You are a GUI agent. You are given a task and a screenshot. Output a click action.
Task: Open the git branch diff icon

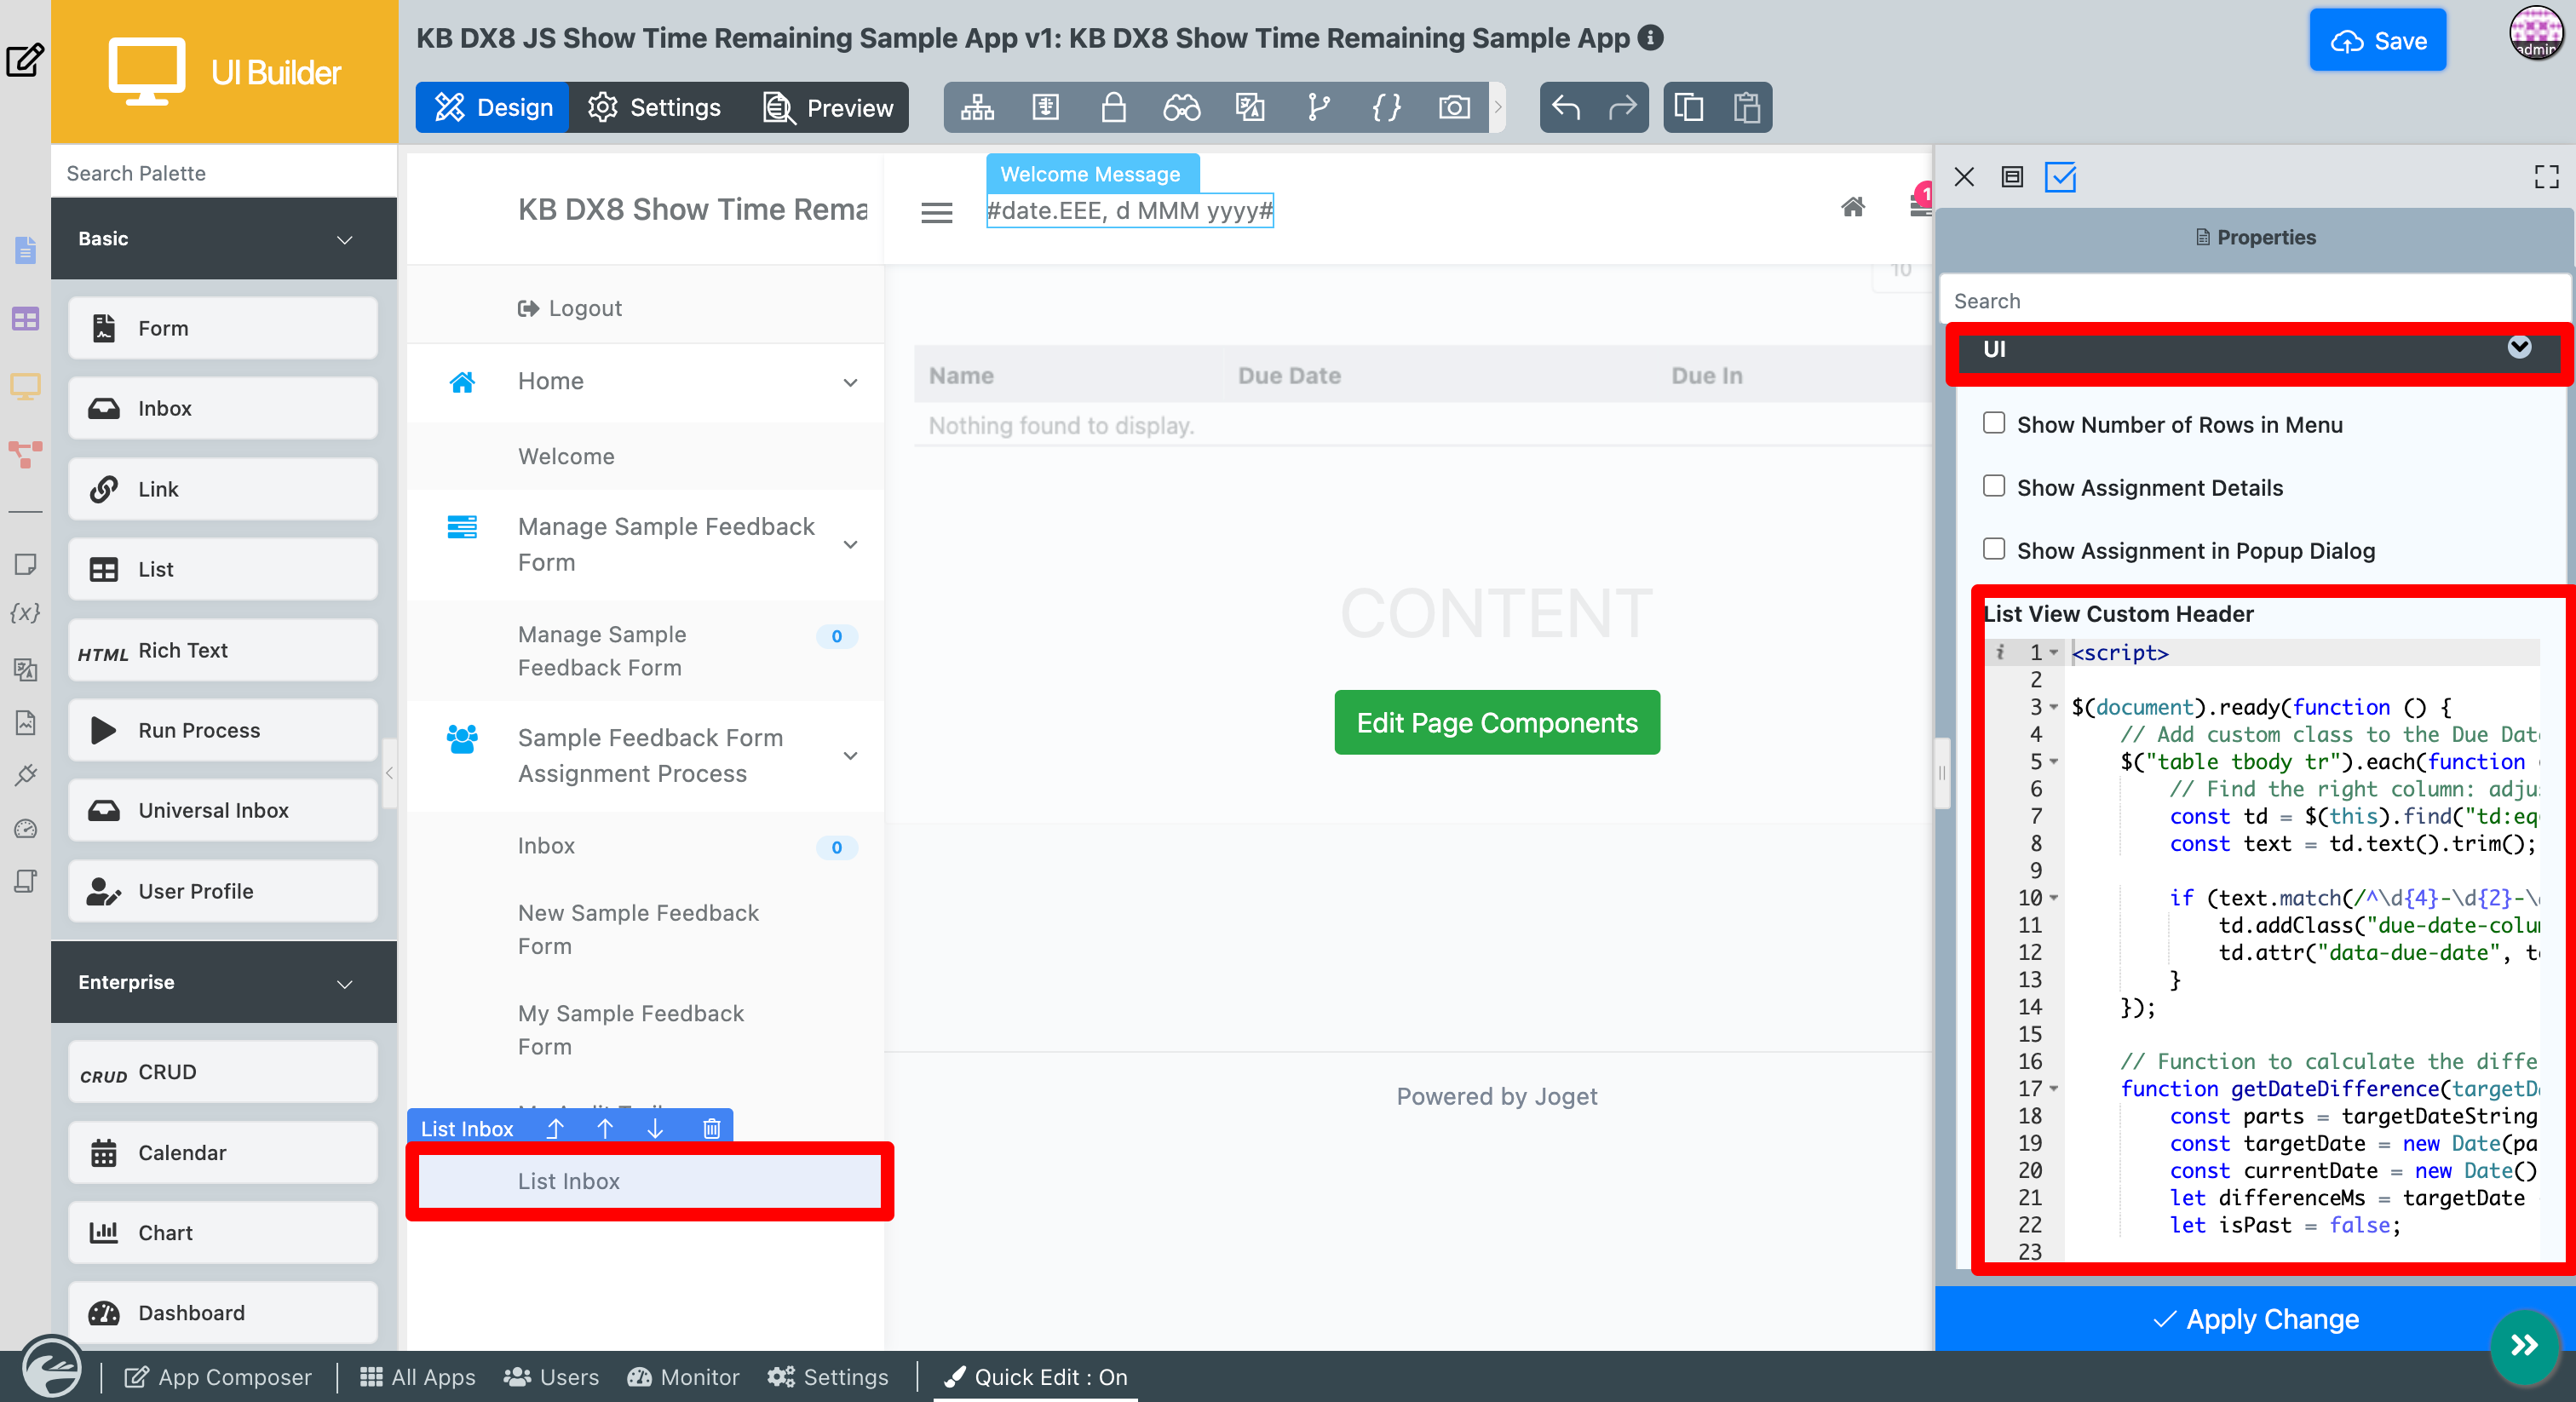click(x=1318, y=107)
